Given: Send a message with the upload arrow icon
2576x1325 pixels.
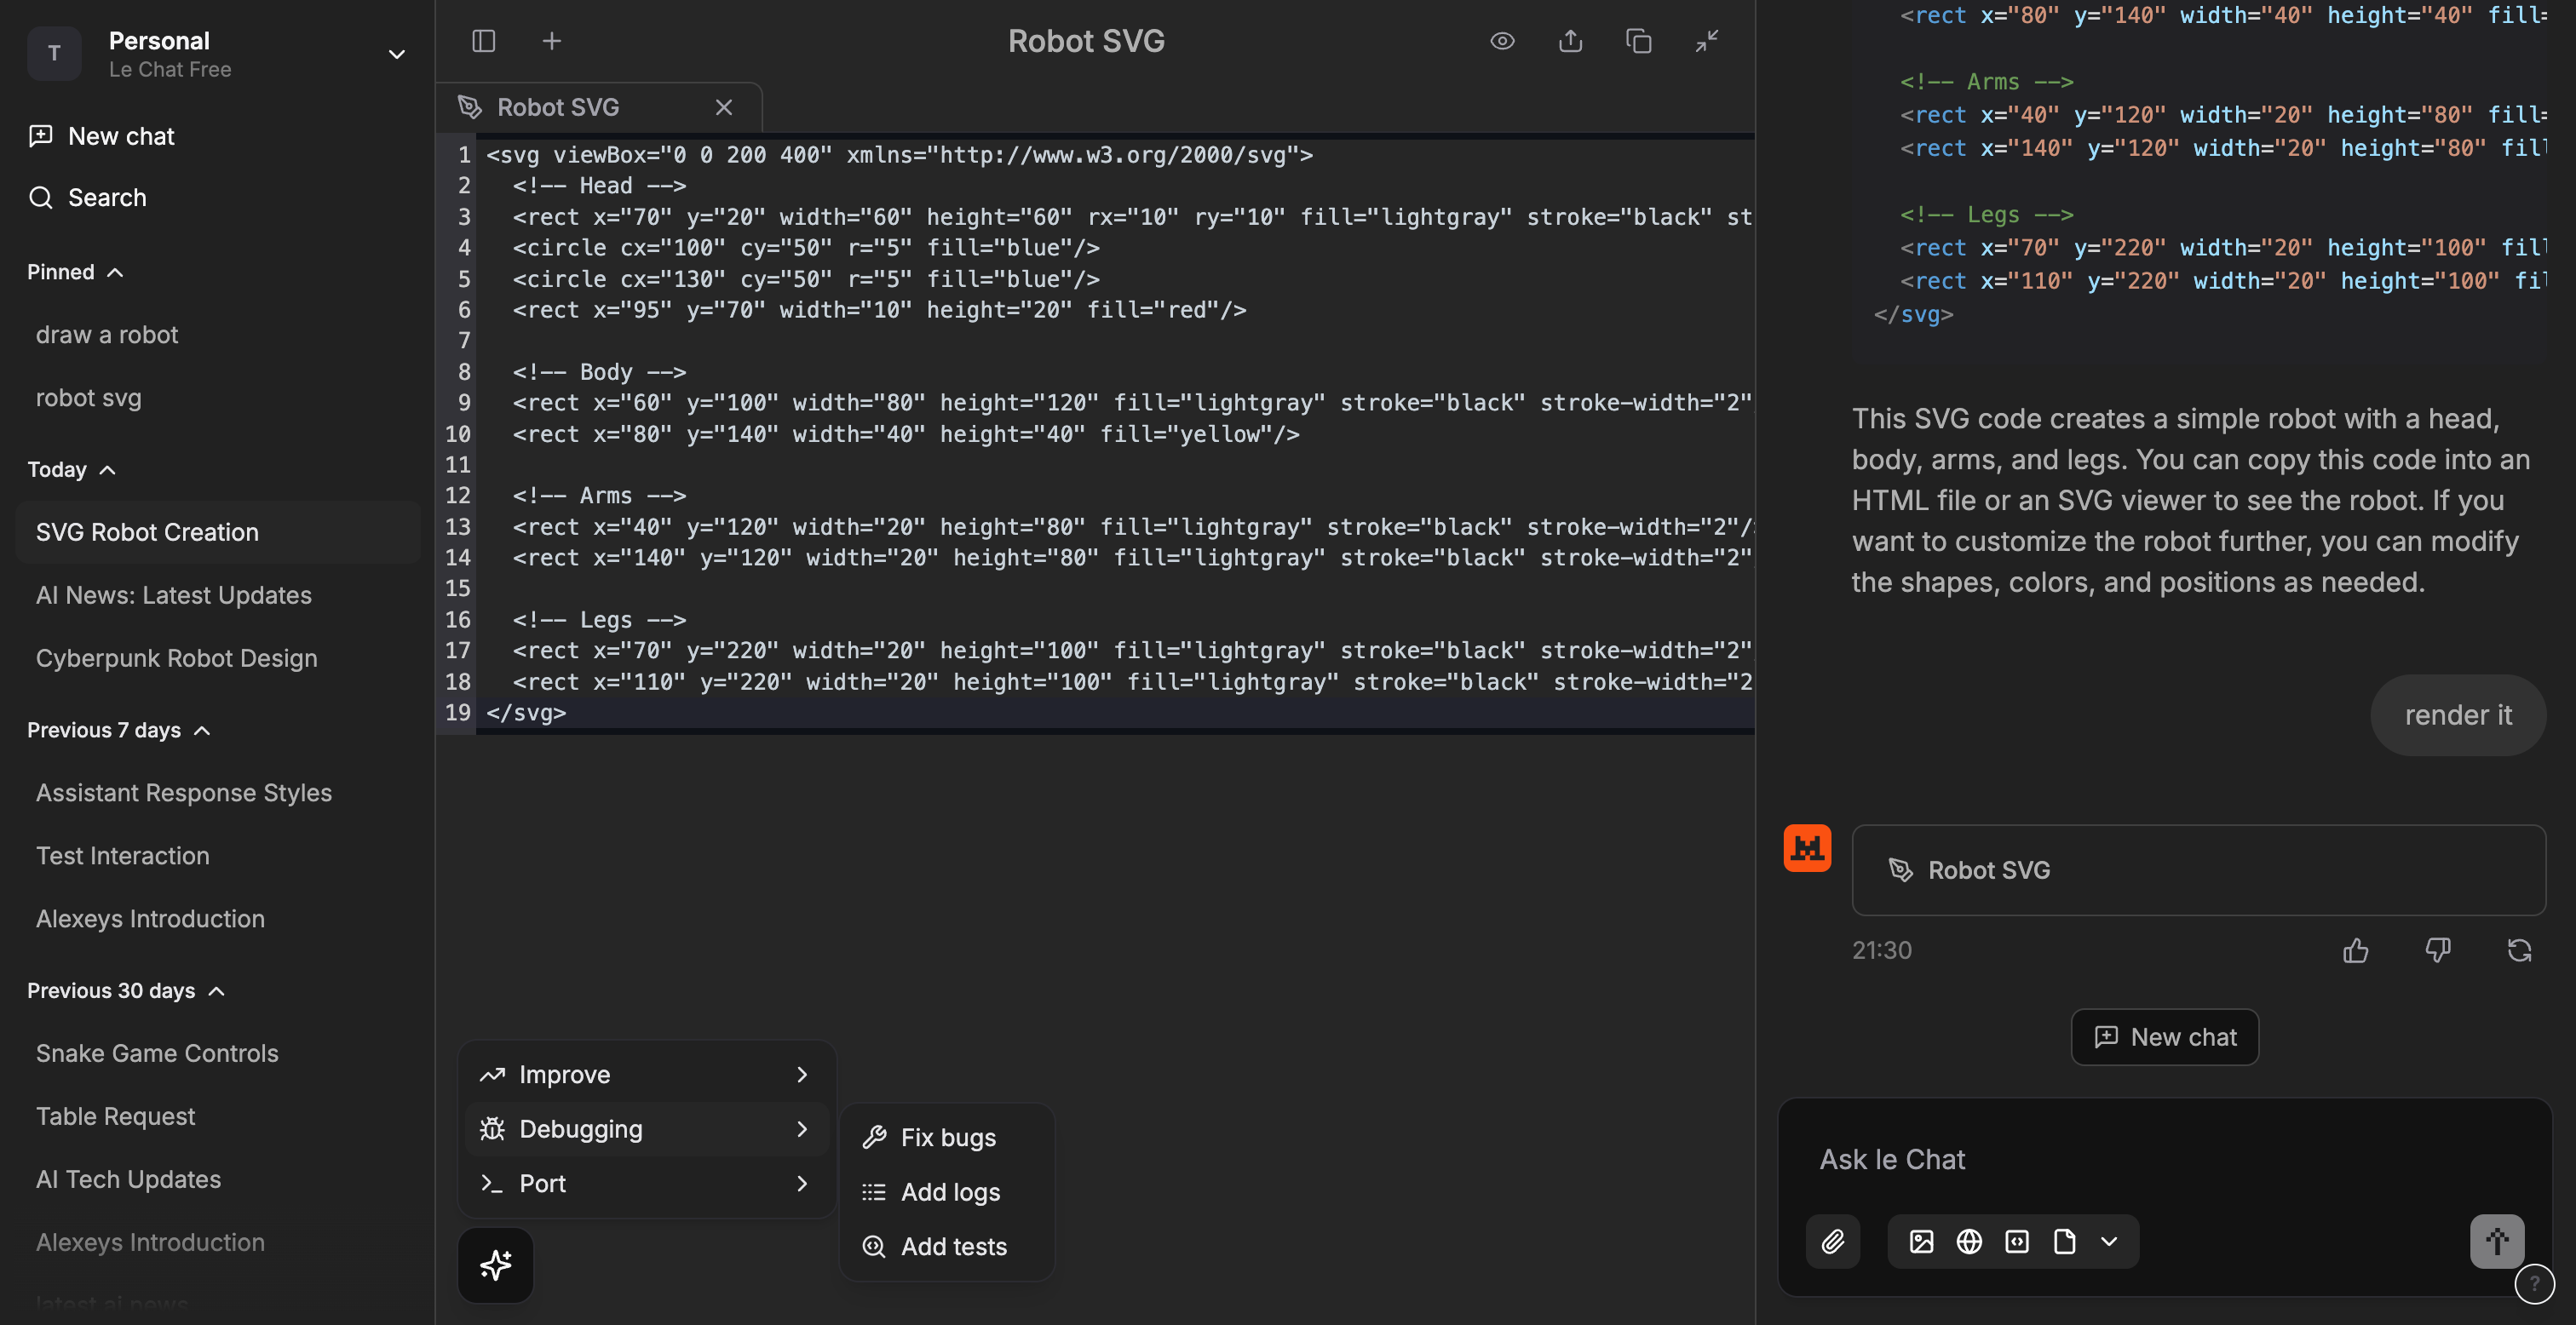Looking at the screenshot, I should point(2496,1241).
